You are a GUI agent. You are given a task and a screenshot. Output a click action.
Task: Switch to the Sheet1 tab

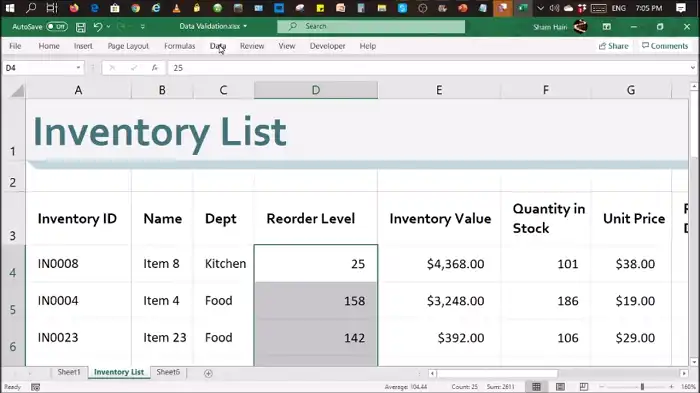[x=69, y=372]
